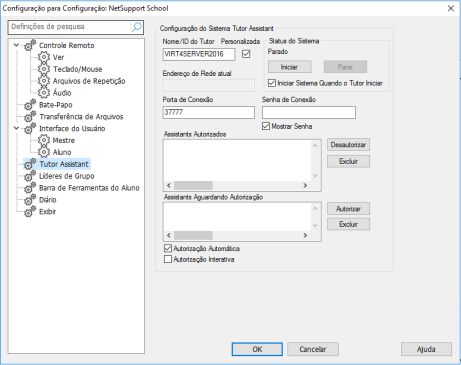
Task: Click the gear icon next to Áudio
Action: point(44,93)
